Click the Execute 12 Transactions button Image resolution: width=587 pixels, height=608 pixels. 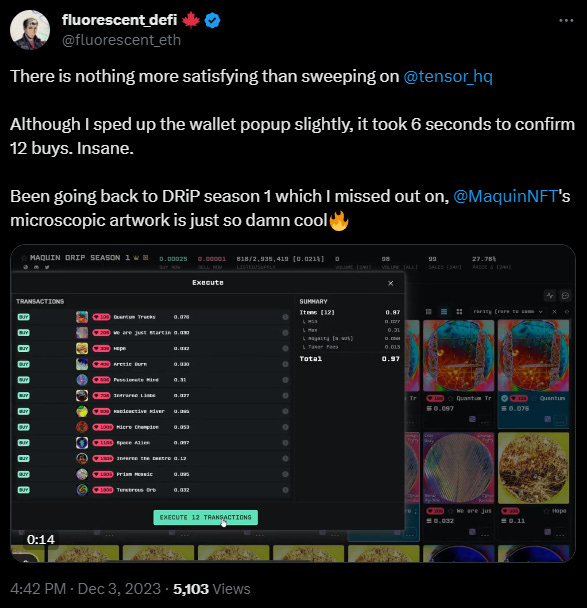205,518
